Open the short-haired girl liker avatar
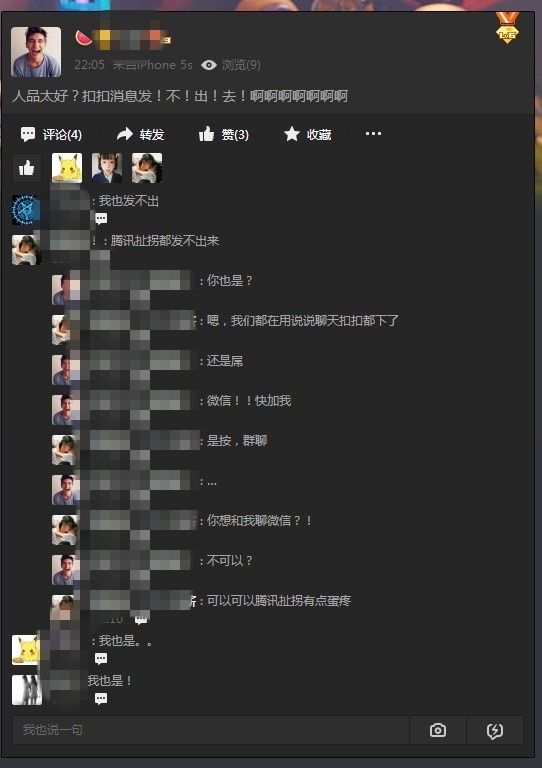Screen dimensions: 542x768 click(x=107, y=168)
